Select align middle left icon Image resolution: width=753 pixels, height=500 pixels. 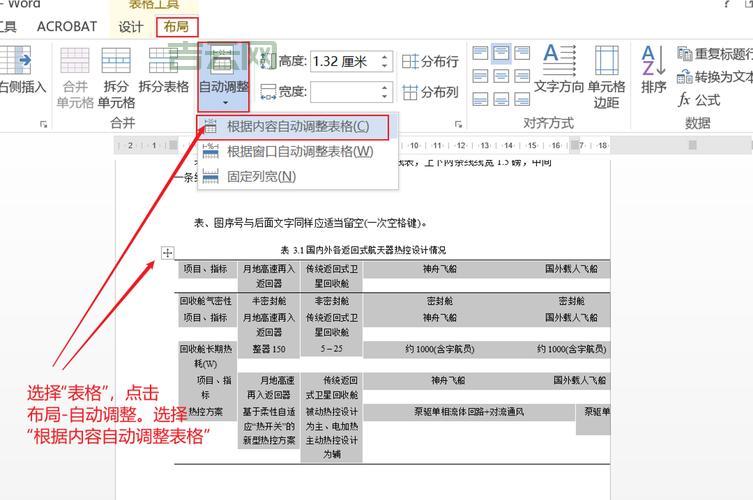[x=480, y=76]
